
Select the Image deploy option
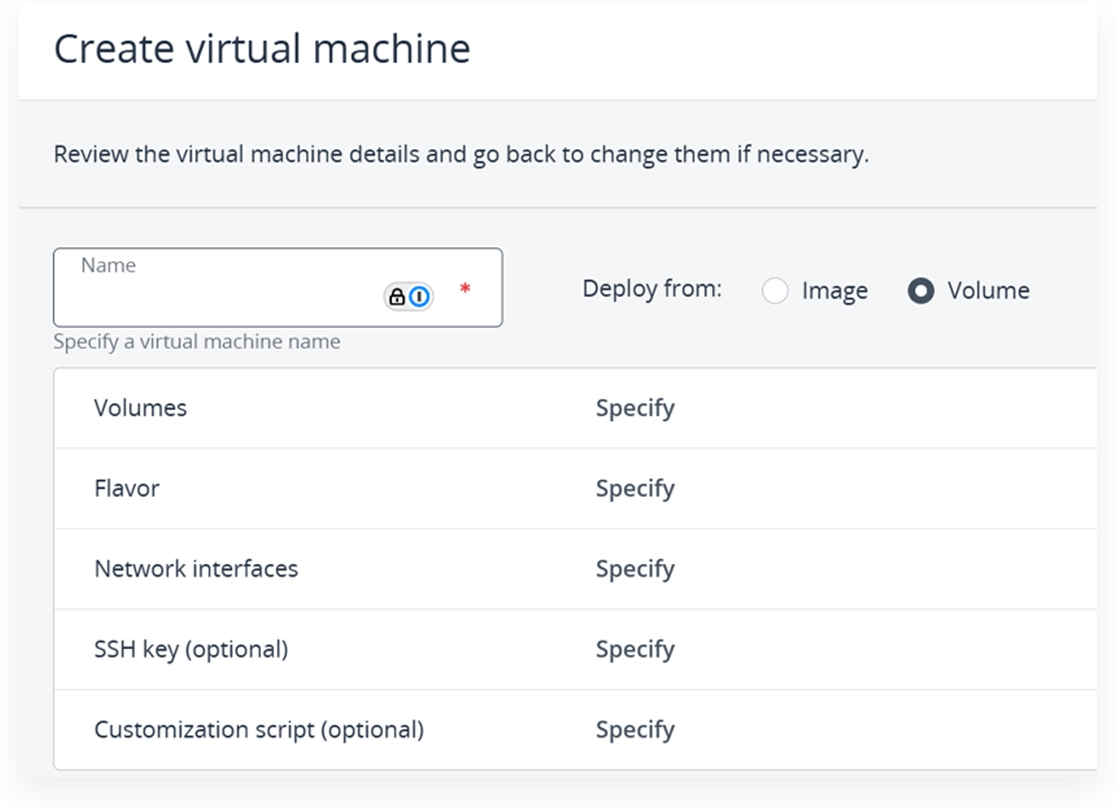(776, 290)
